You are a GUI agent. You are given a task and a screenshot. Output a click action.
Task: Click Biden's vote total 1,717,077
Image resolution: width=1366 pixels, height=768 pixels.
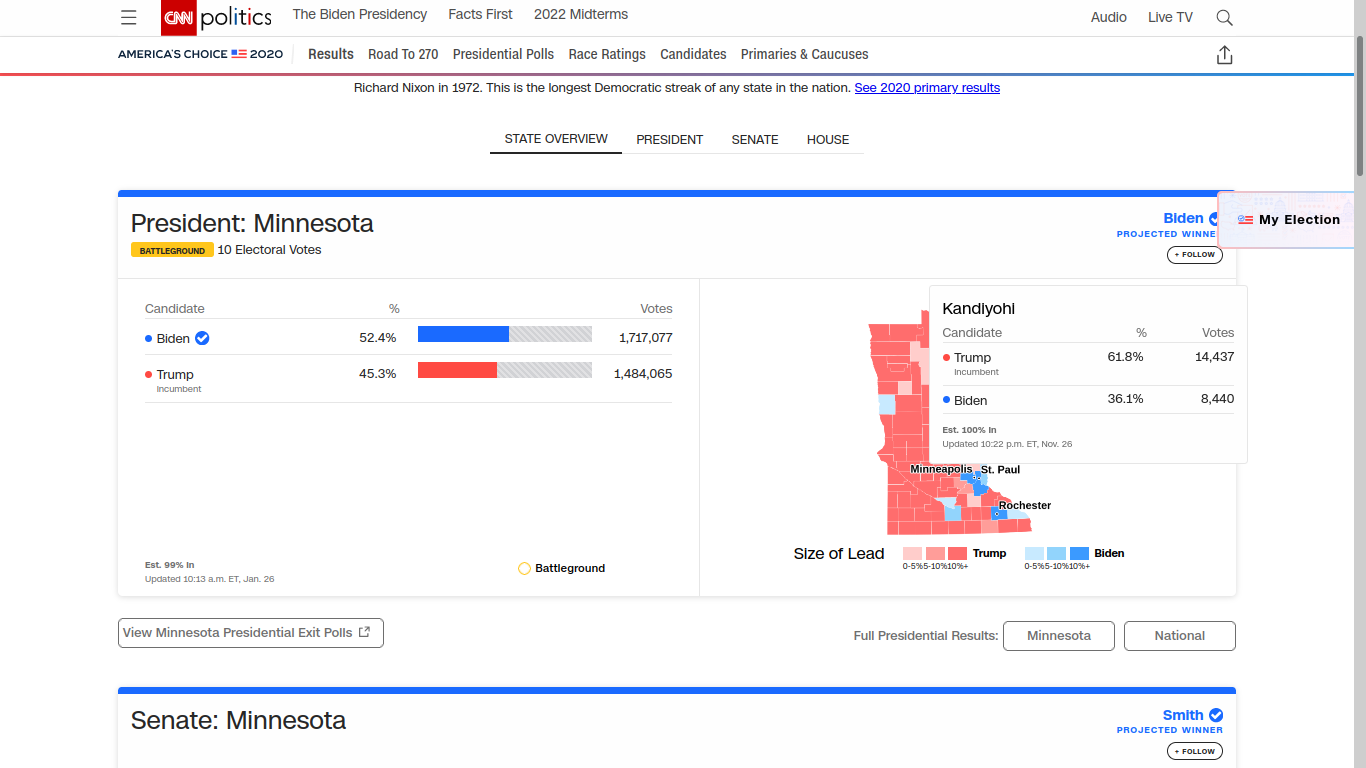click(645, 338)
